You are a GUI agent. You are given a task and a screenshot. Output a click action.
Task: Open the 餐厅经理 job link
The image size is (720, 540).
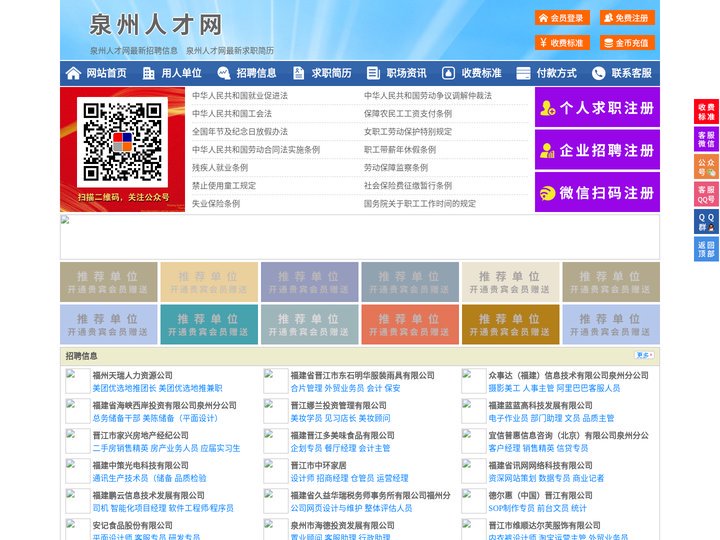340,448
